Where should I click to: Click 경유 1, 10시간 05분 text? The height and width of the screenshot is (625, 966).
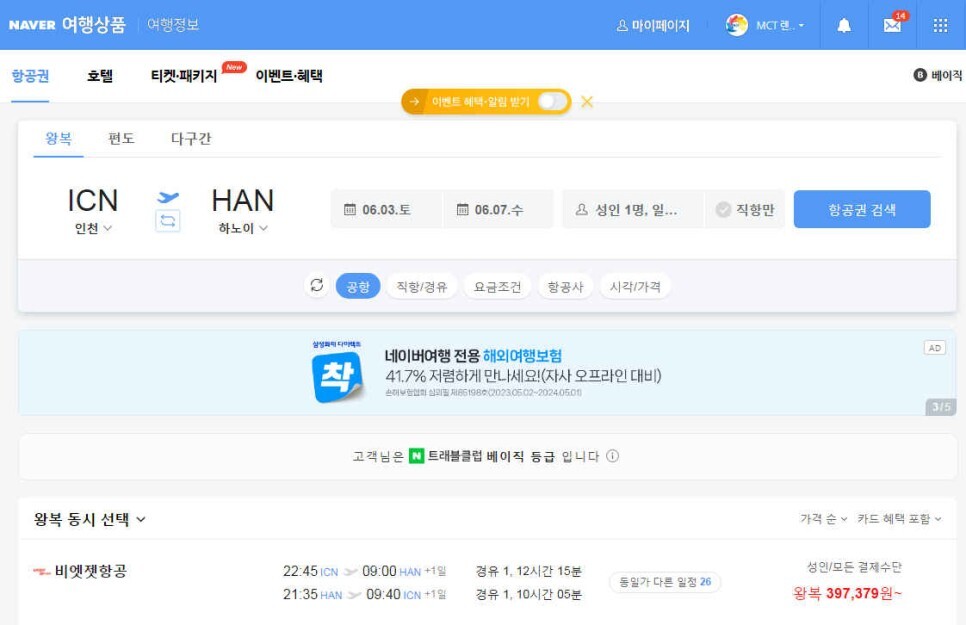[528, 595]
